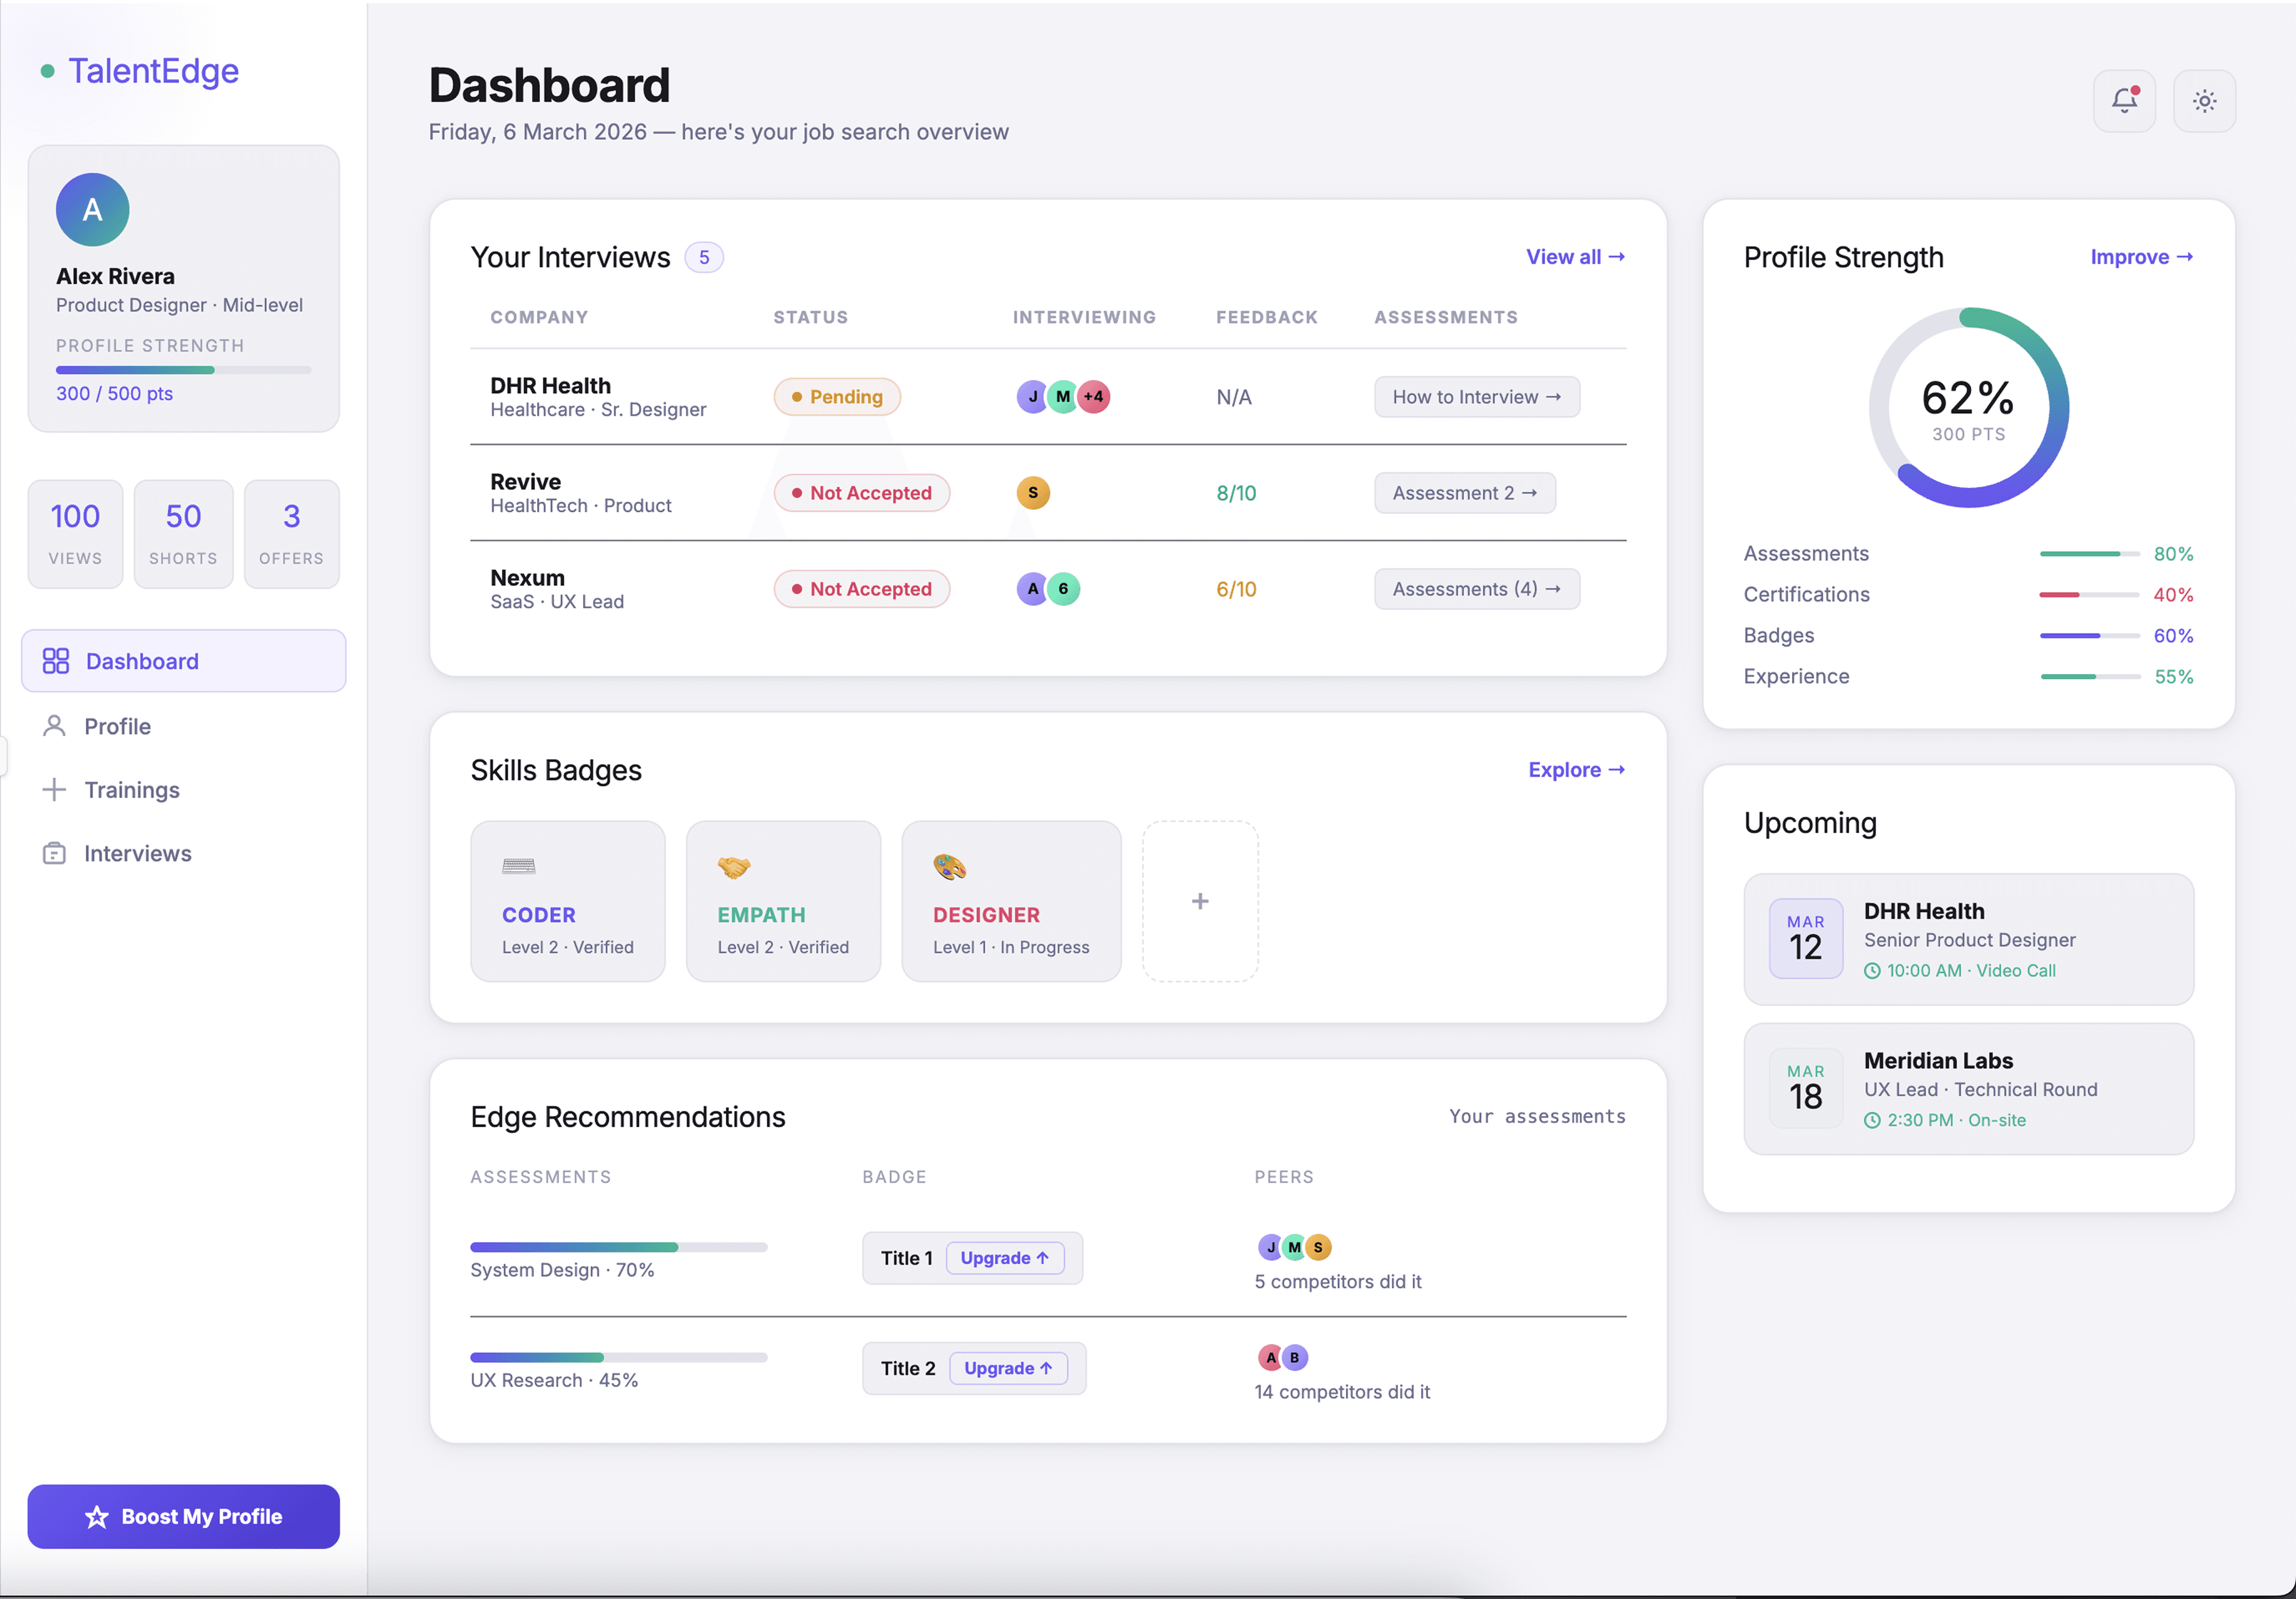The image size is (2296, 1599).
Task: Click the System Design 70% progress bar
Action: (618, 1247)
